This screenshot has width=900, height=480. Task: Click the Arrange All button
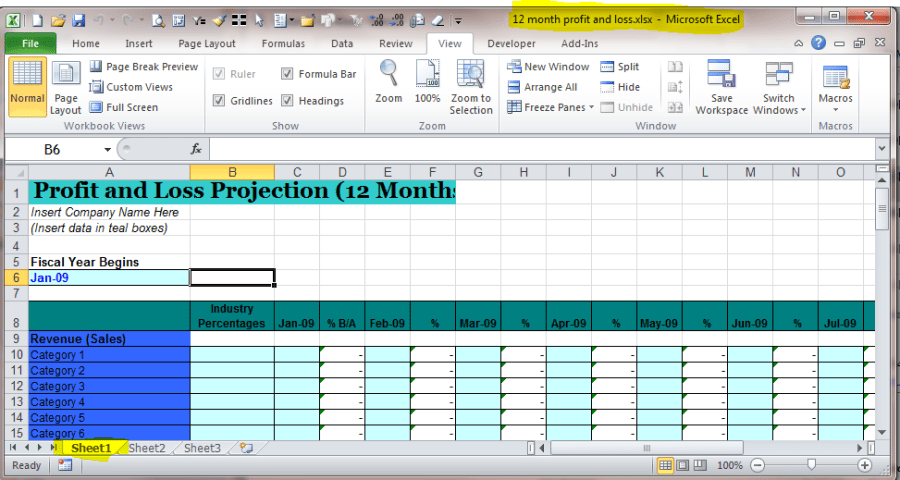click(x=542, y=87)
